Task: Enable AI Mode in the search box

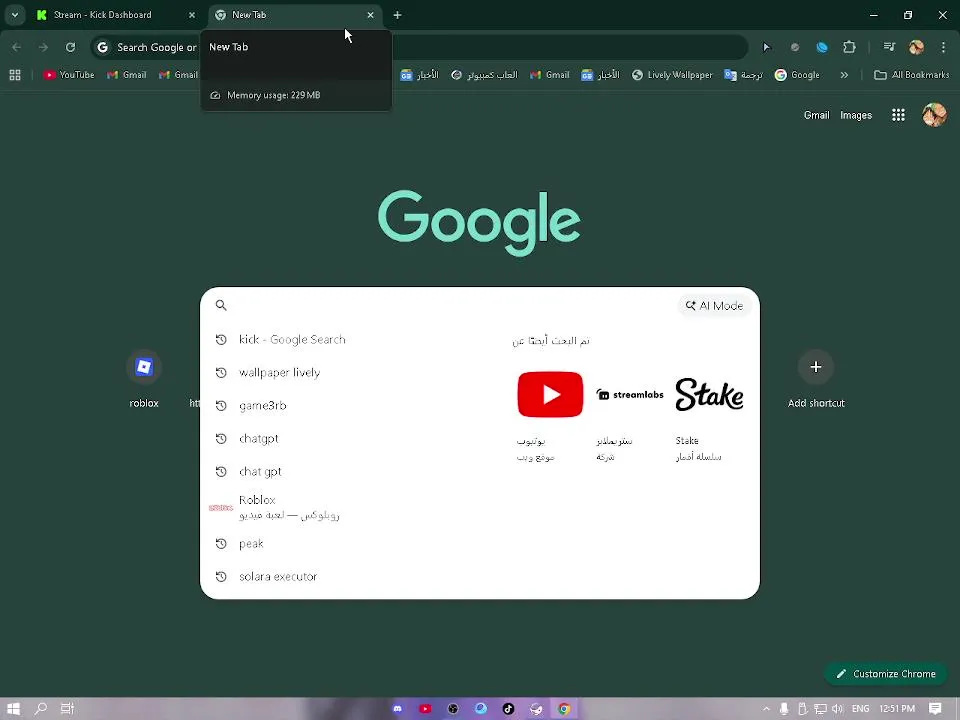Action: tap(714, 306)
